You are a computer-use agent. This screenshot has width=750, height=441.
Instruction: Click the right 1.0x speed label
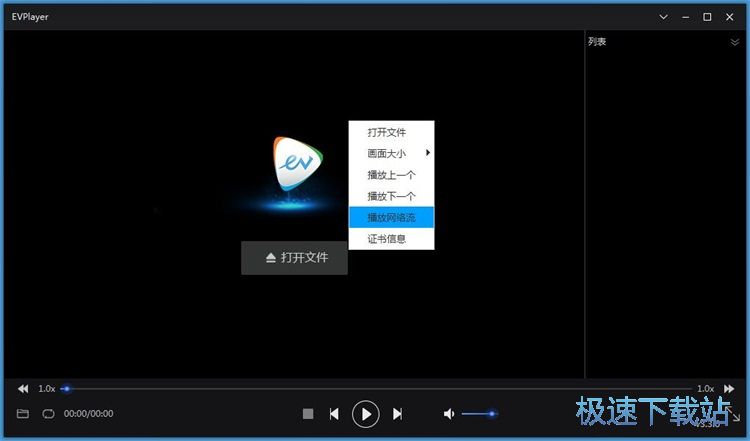tap(706, 388)
